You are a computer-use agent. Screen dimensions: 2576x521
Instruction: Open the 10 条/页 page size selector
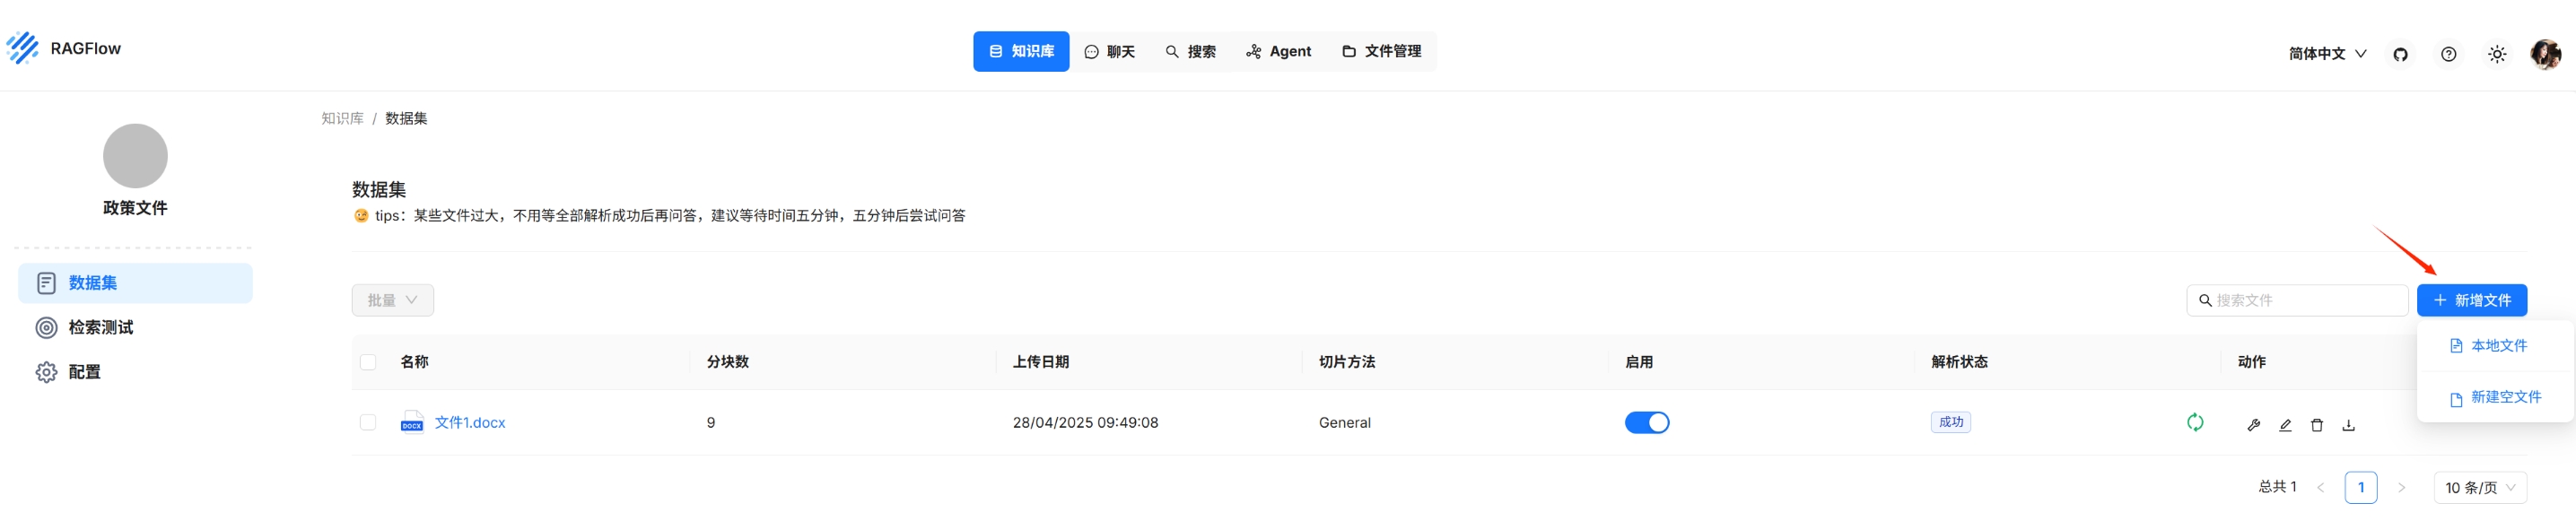tap(2480, 488)
